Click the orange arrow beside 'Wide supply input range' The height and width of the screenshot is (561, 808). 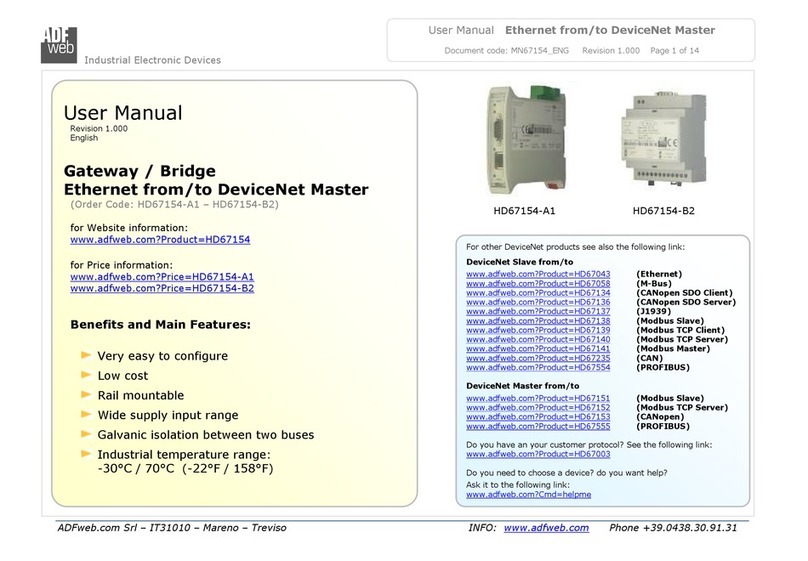point(86,414)
